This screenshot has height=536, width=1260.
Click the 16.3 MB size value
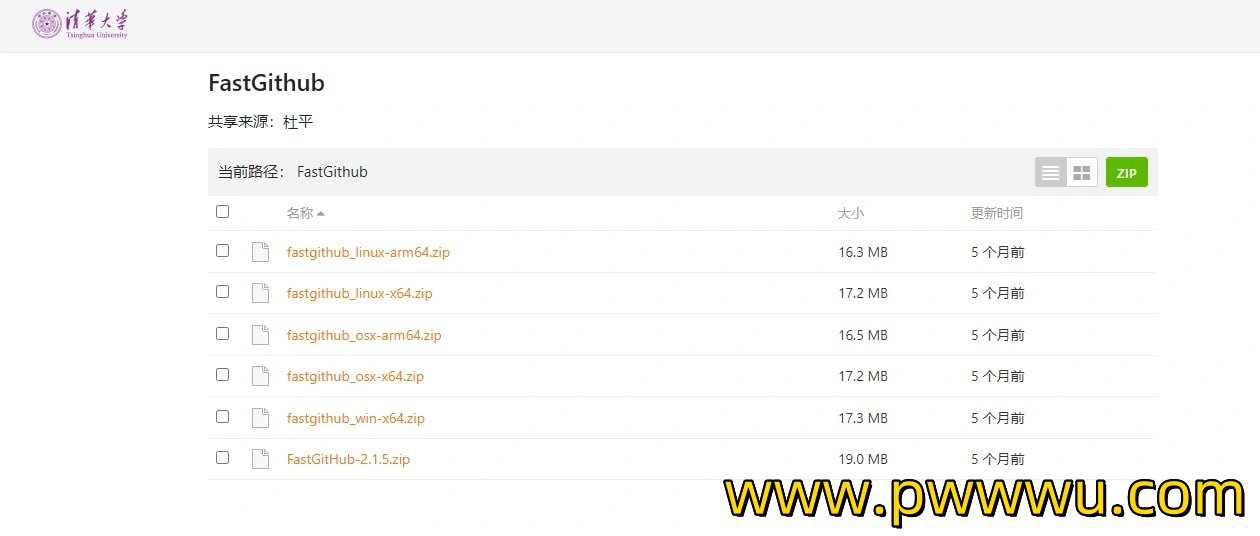(863, 252)
